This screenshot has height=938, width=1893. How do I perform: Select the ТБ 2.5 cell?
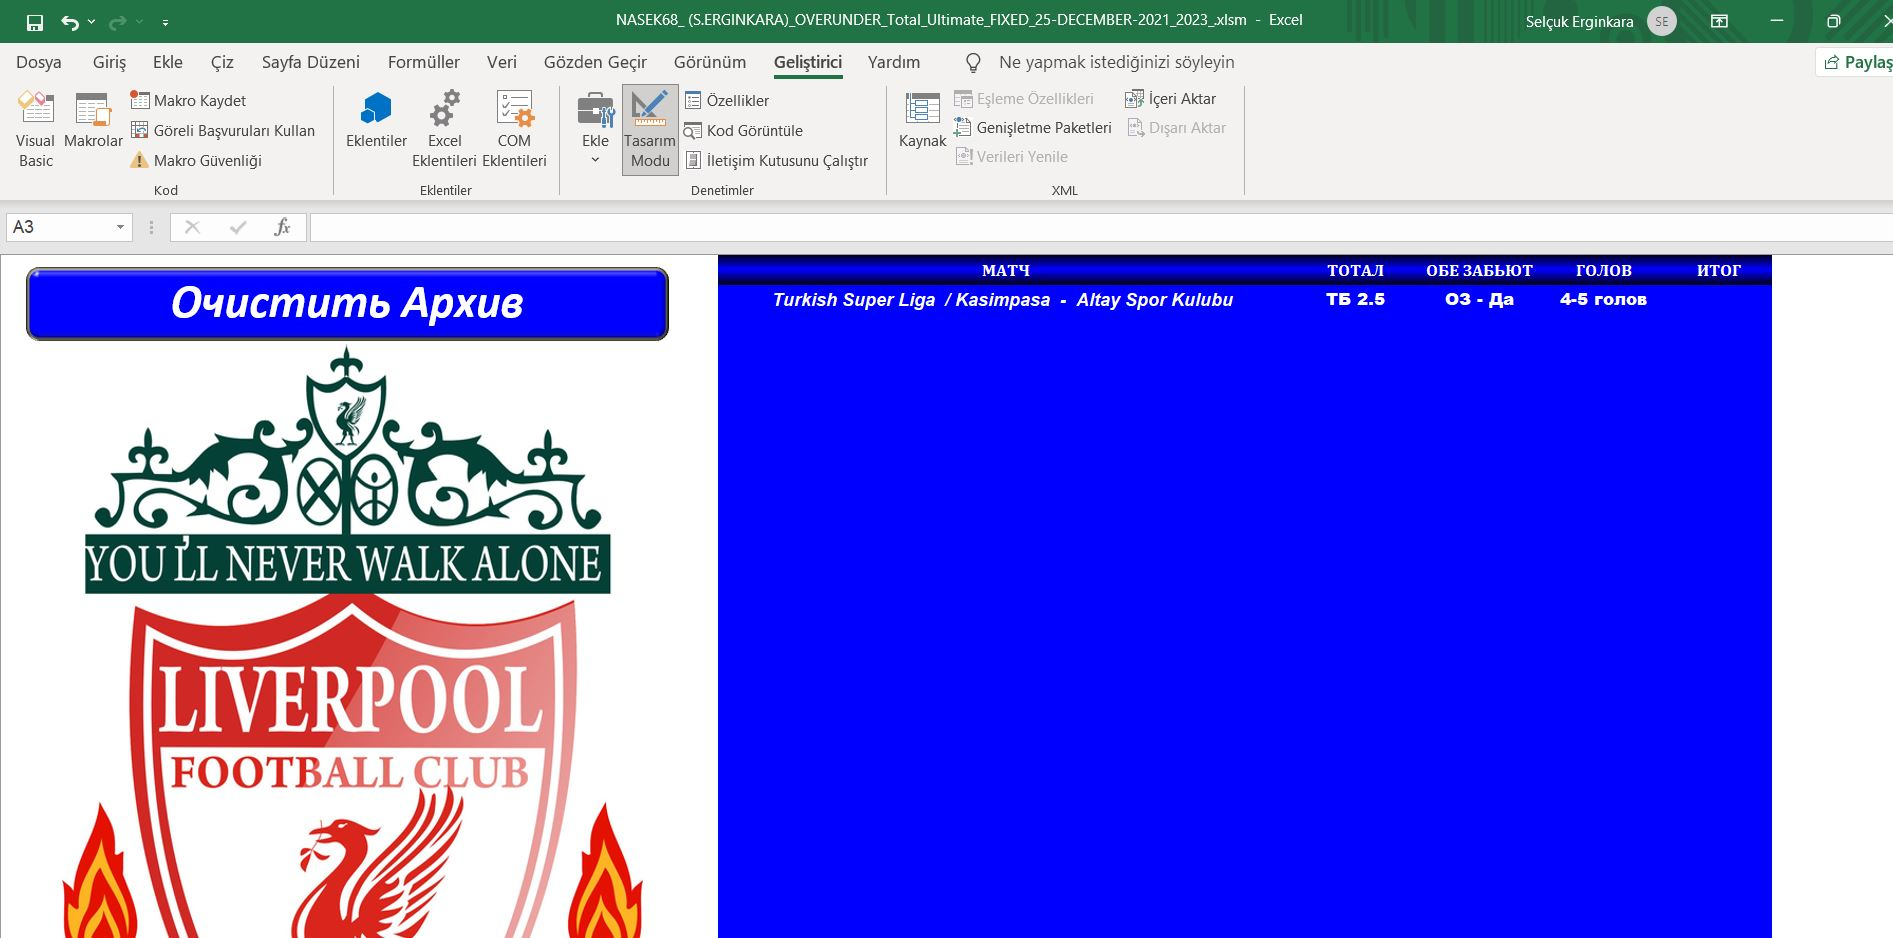[1355, 299]
